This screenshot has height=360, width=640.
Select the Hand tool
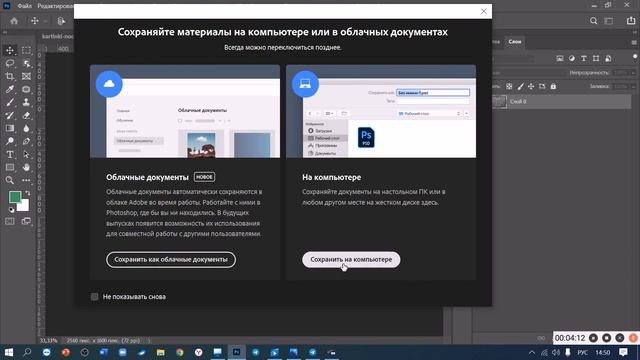click(26, 167)
